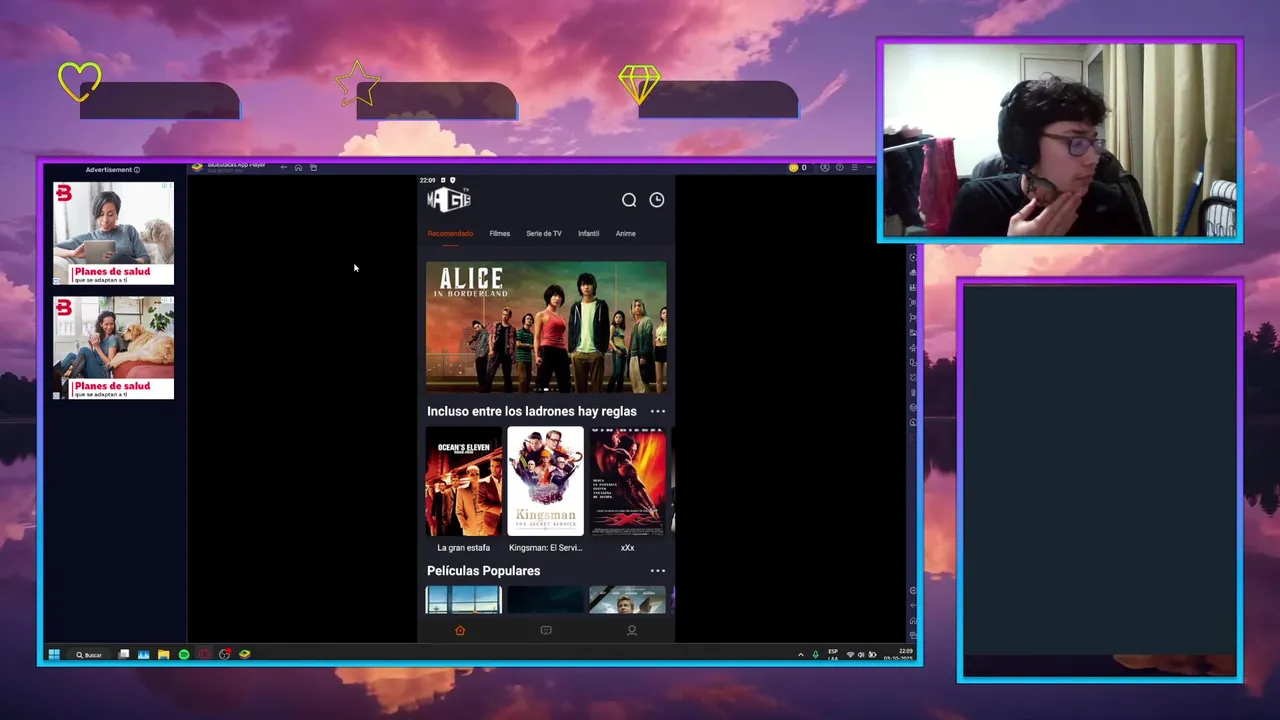Click home icon in BlueStacks title bar

[298, 167]
